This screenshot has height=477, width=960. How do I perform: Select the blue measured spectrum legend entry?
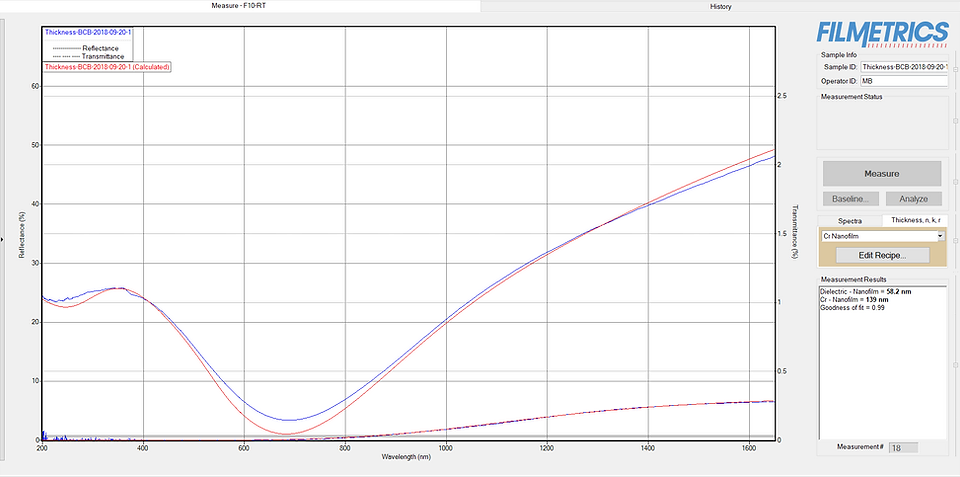click(x=88, y=32)
